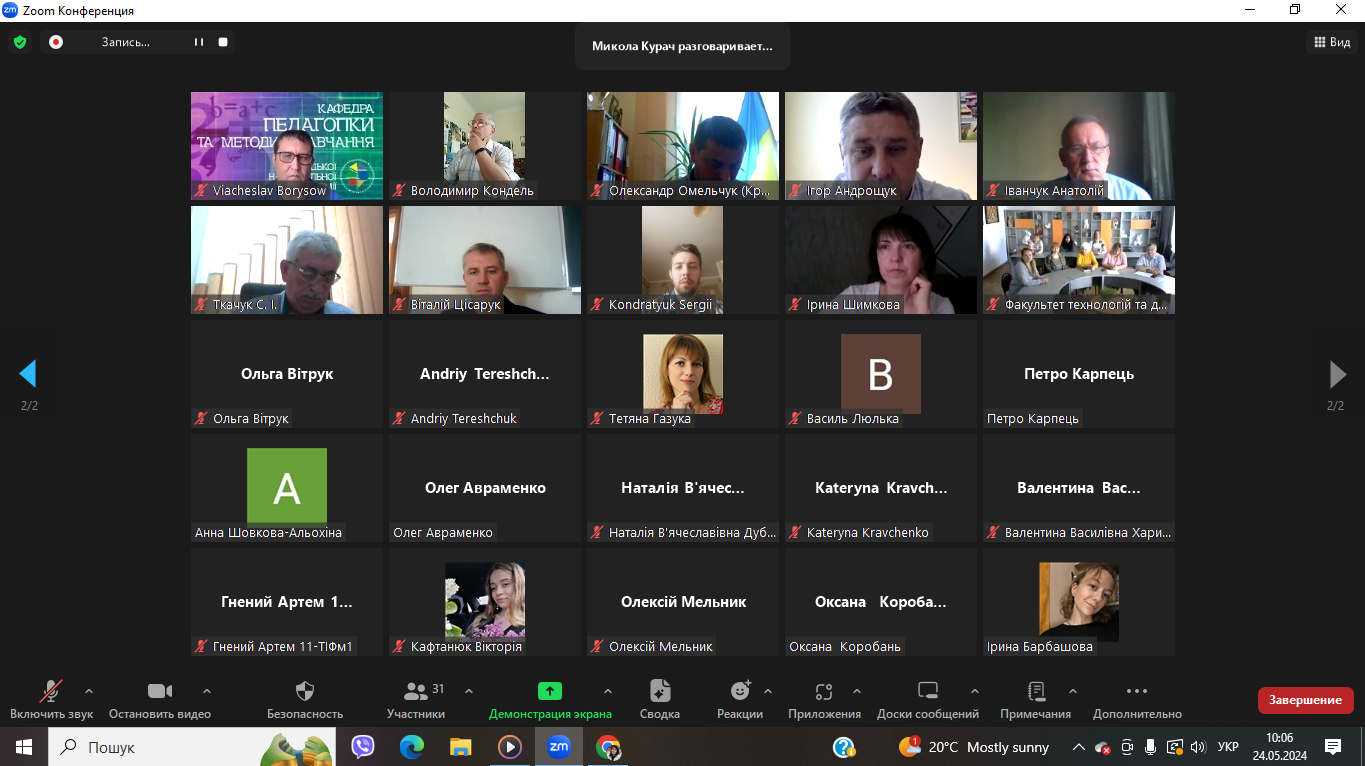The width and height of the screenshot is (1365, 766).
Task: Expand screen share options arrow
Action: tap(608, 691)
